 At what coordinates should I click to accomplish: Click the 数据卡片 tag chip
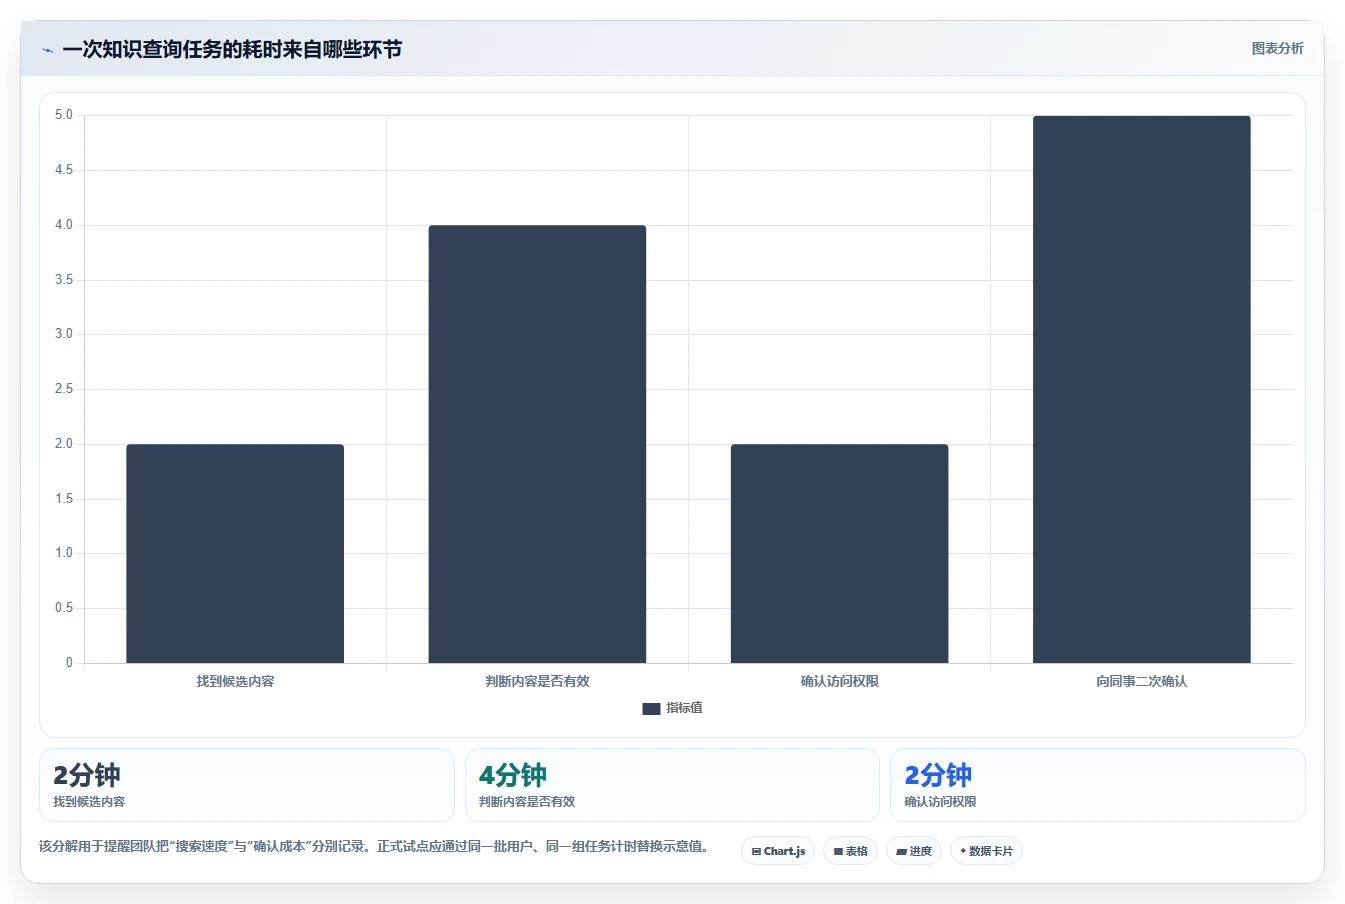986,851
